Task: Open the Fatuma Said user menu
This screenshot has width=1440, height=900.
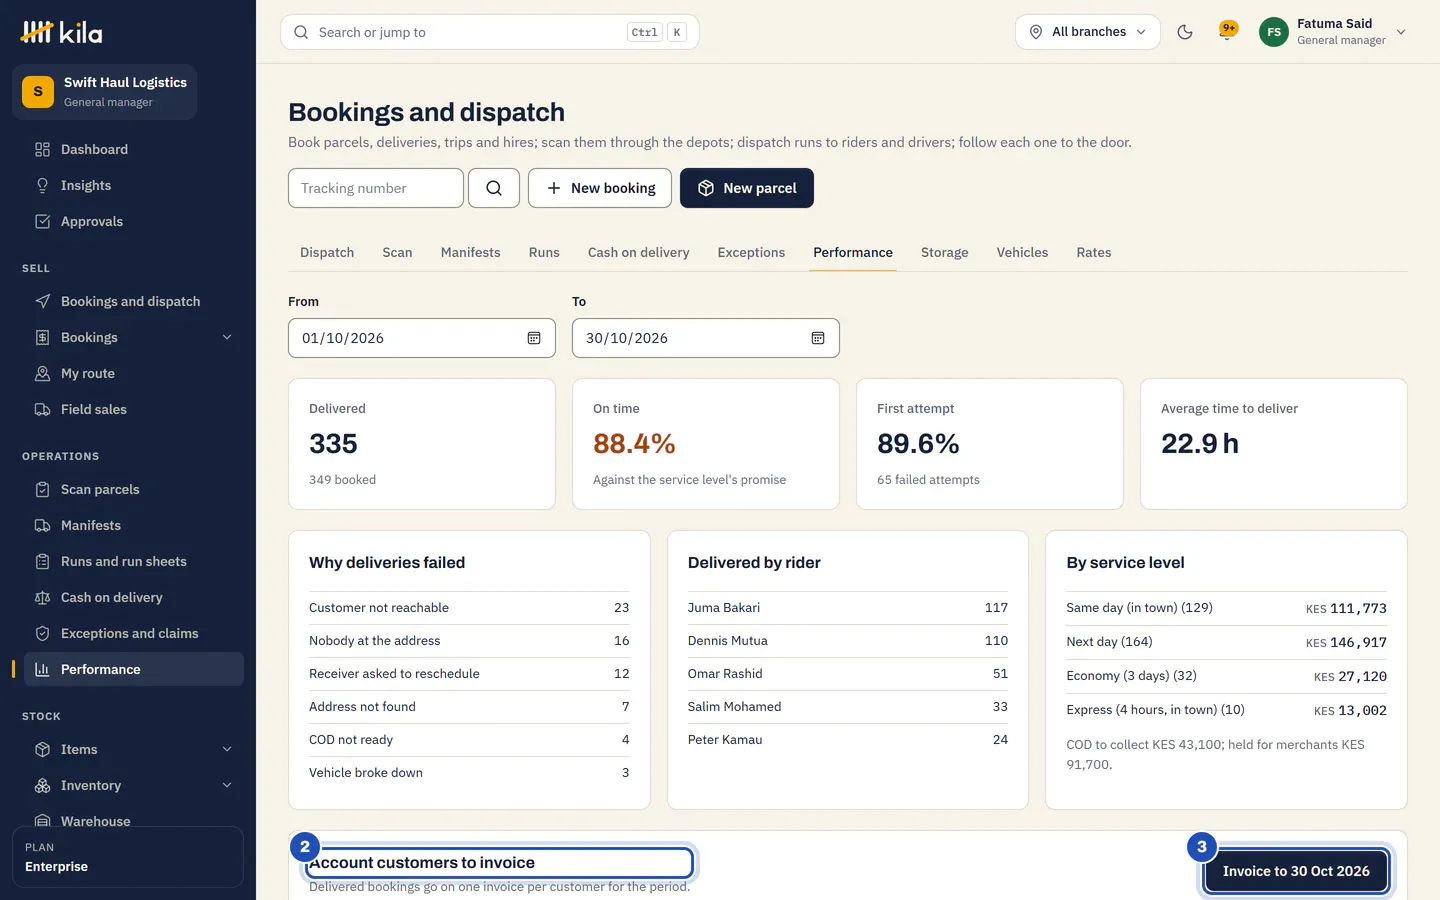Action: 1333,32
